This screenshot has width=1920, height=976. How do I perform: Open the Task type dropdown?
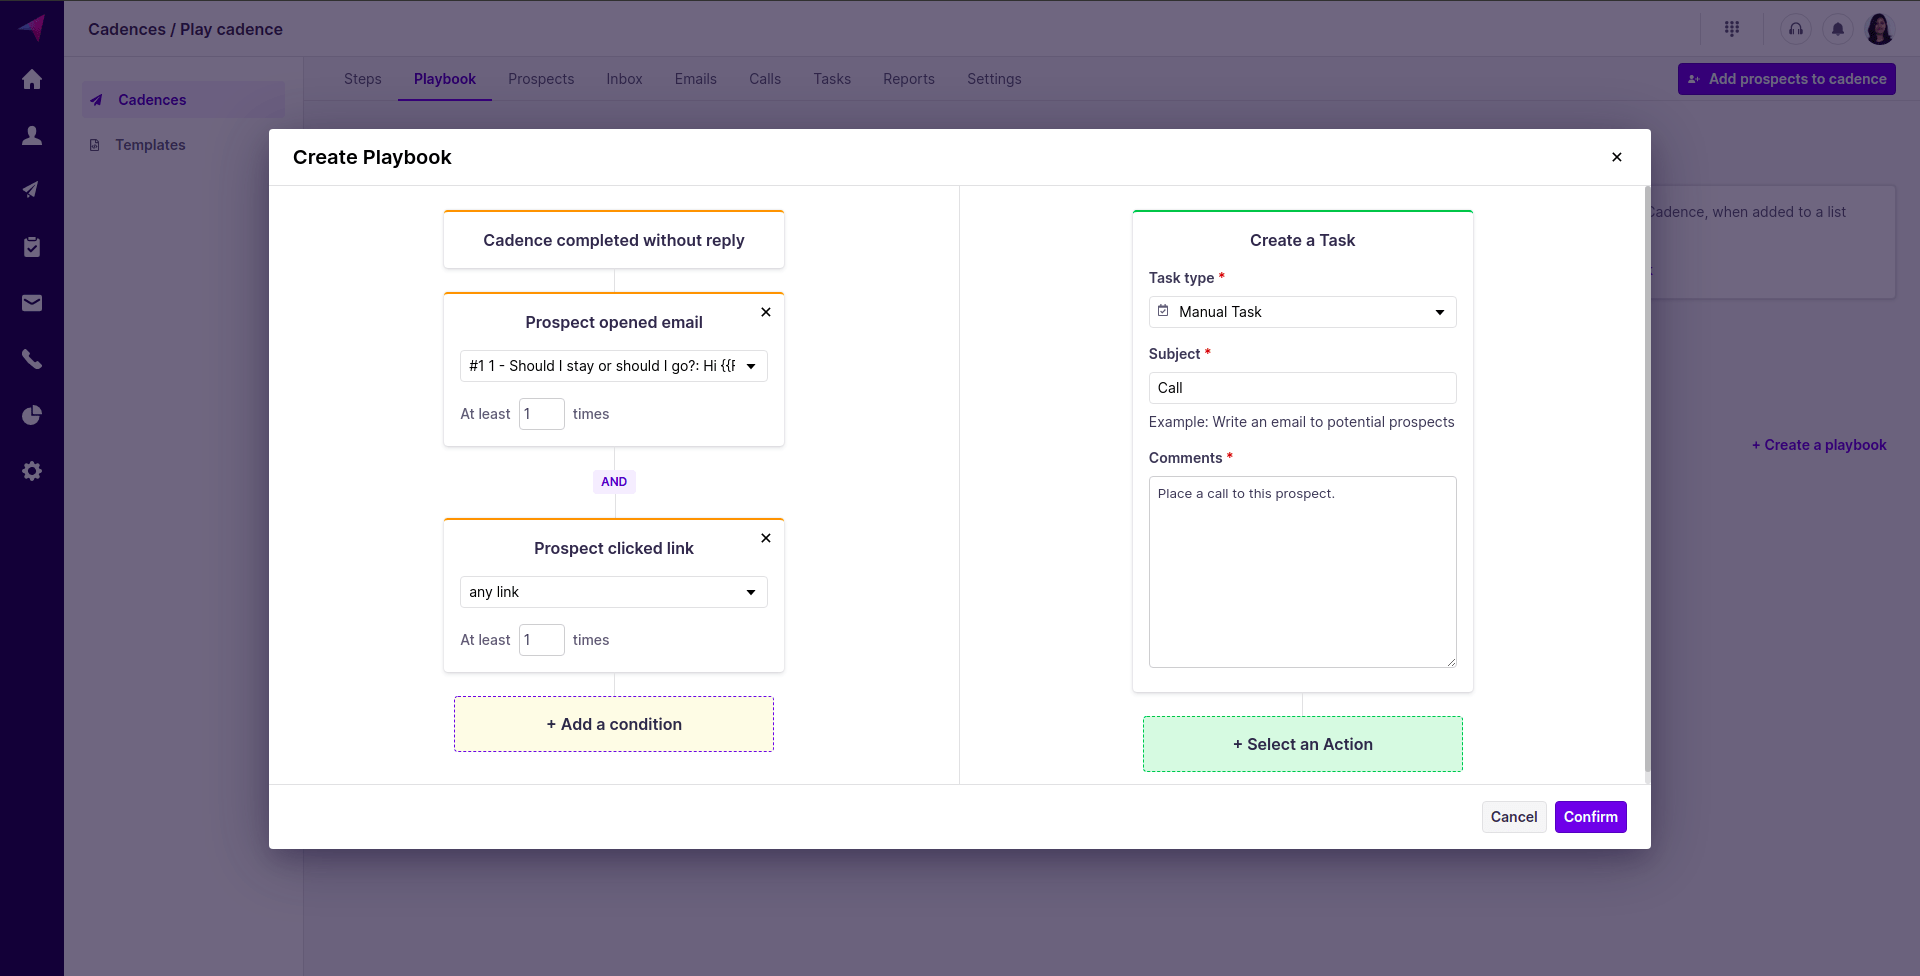1302,311
